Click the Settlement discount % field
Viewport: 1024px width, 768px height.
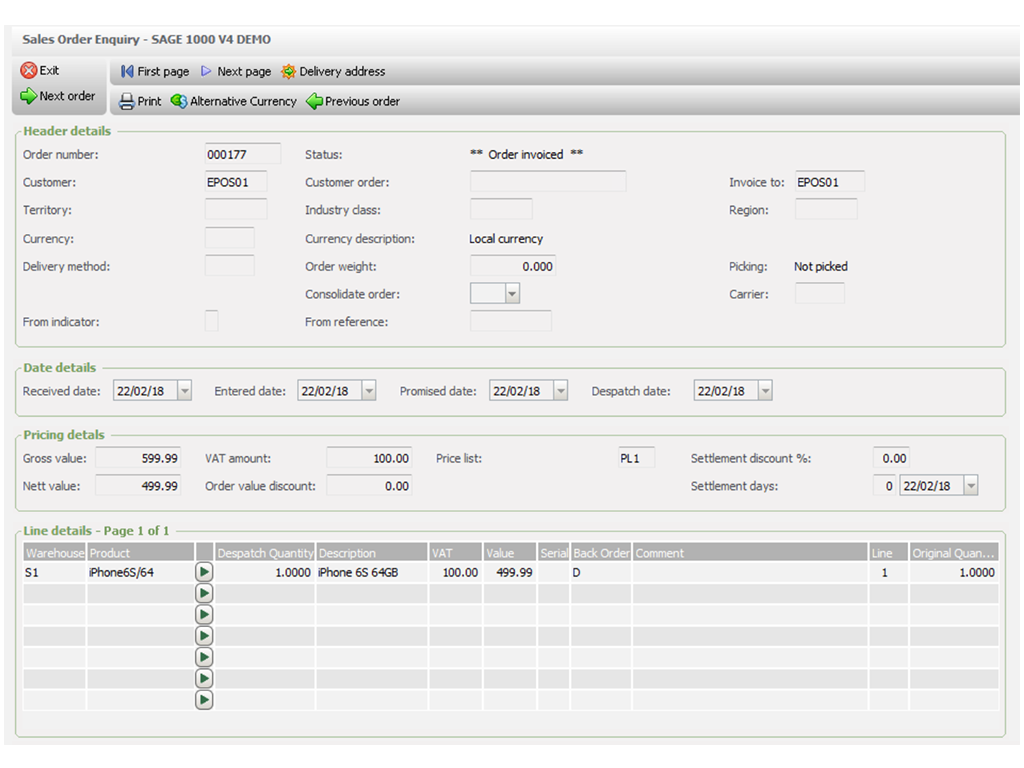click(x=891, y=458)
